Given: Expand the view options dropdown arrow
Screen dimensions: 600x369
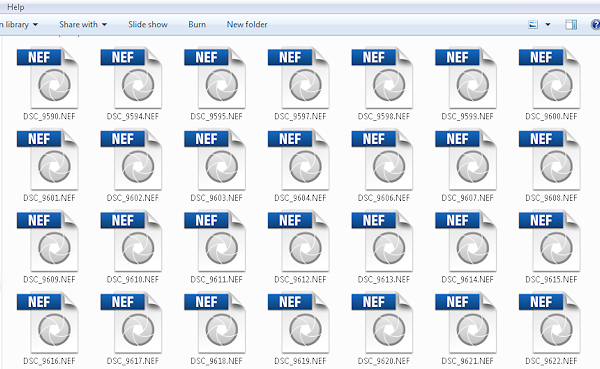Looking at the screenshot, I should (x=548, y=24).
